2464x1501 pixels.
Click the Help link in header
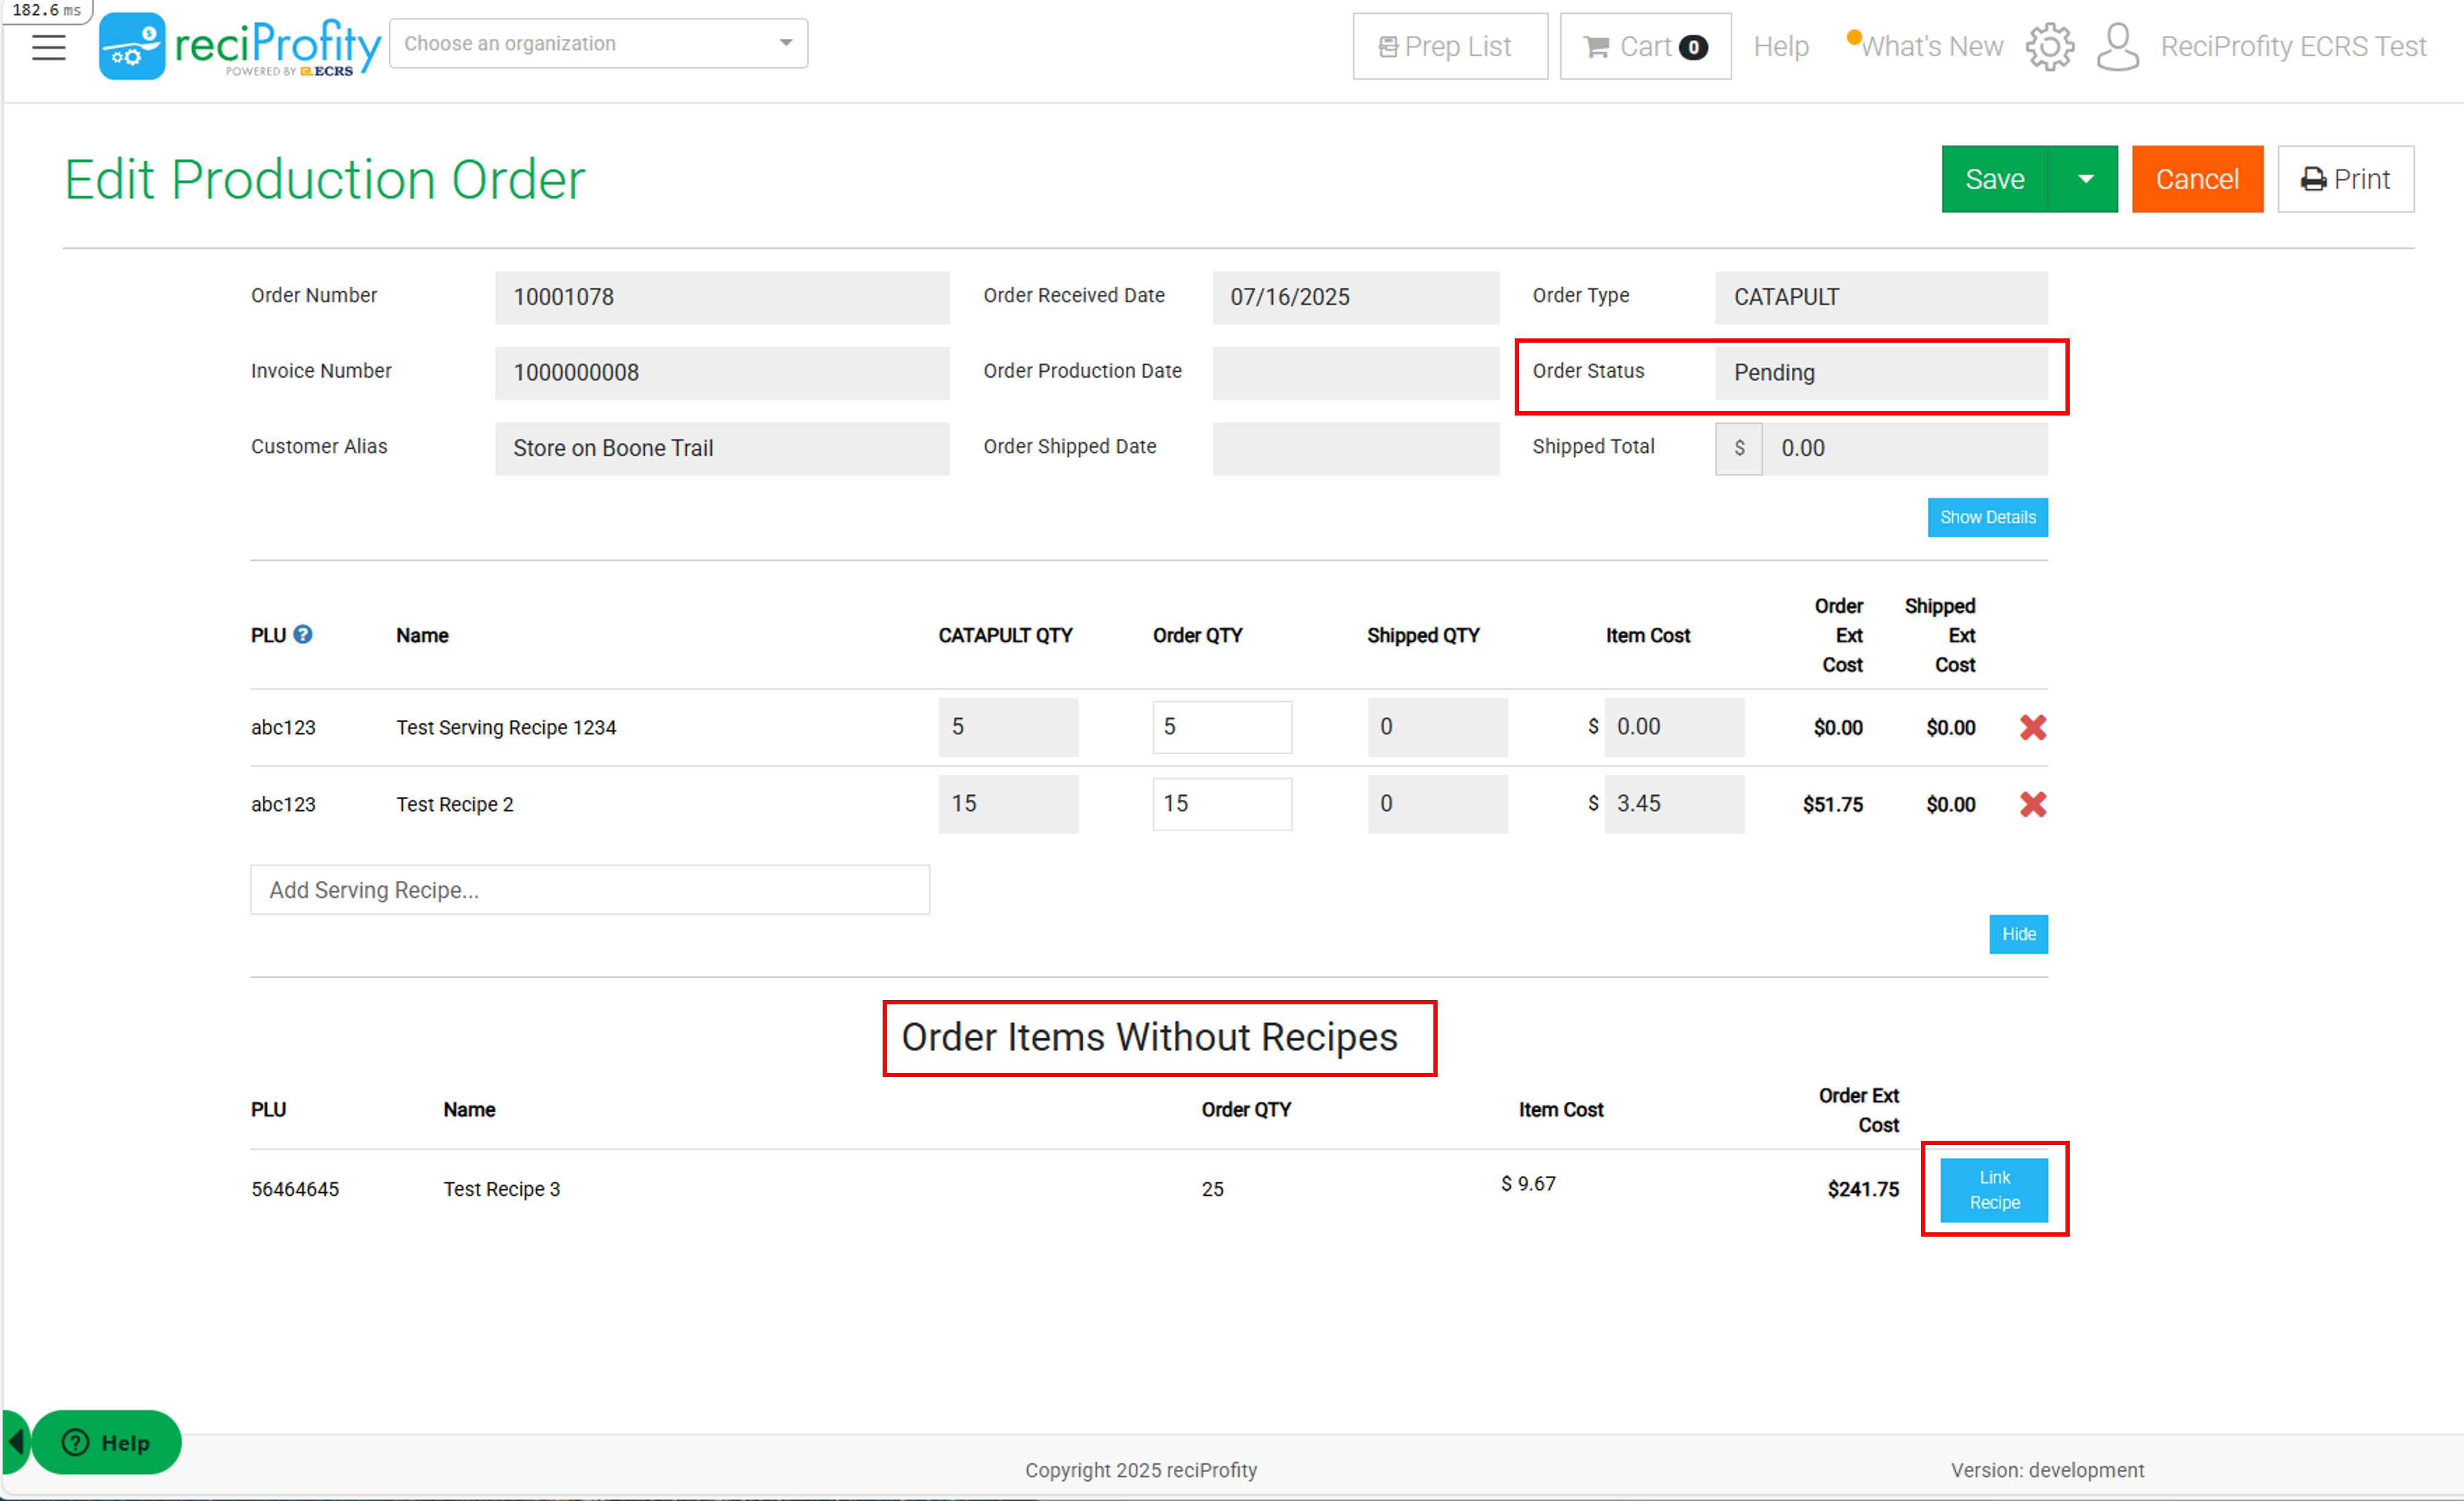(x=1781, y=46)
